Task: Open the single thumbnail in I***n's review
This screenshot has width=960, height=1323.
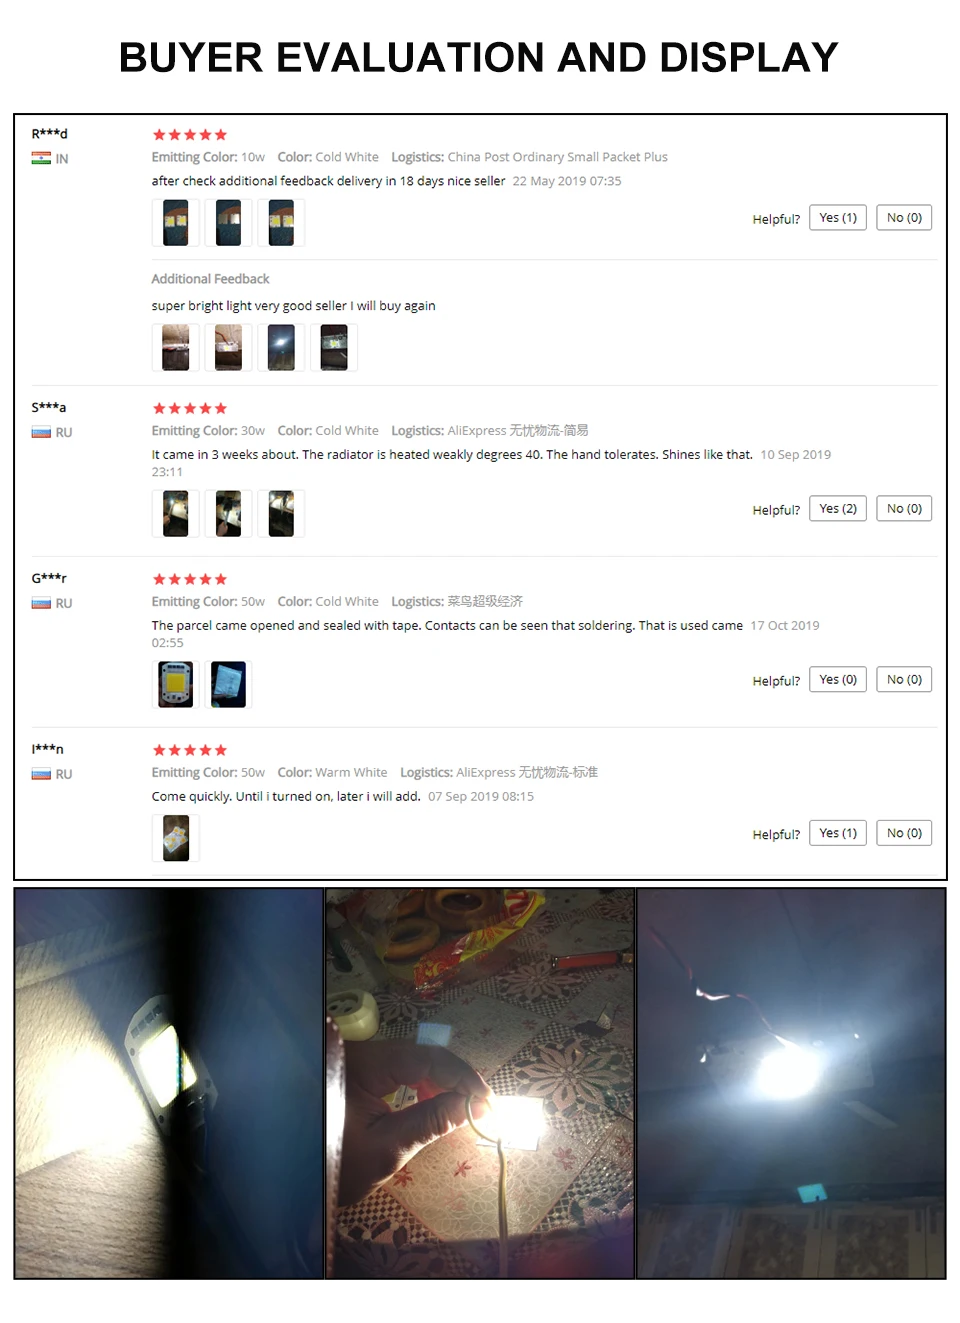Action: [176, 837]
